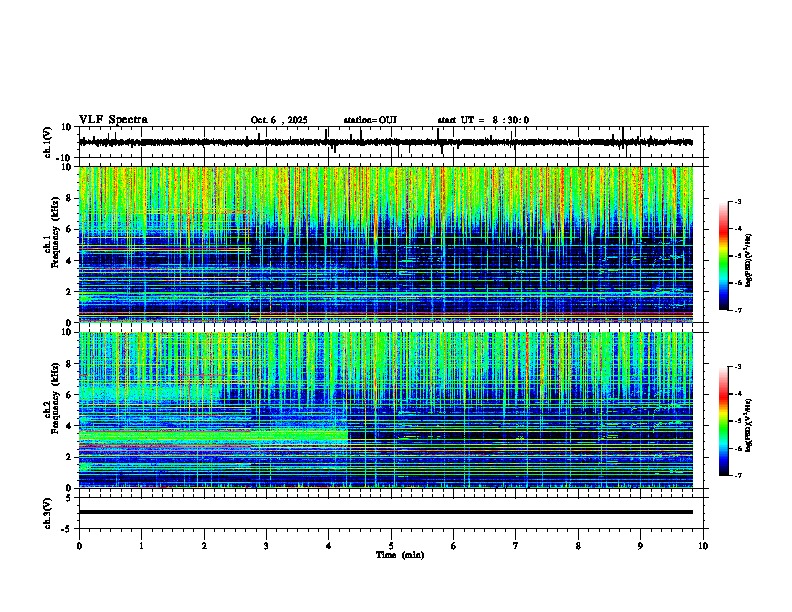Click time axis tick label "8"
The image size is (792, 612).
click(578, 546)
